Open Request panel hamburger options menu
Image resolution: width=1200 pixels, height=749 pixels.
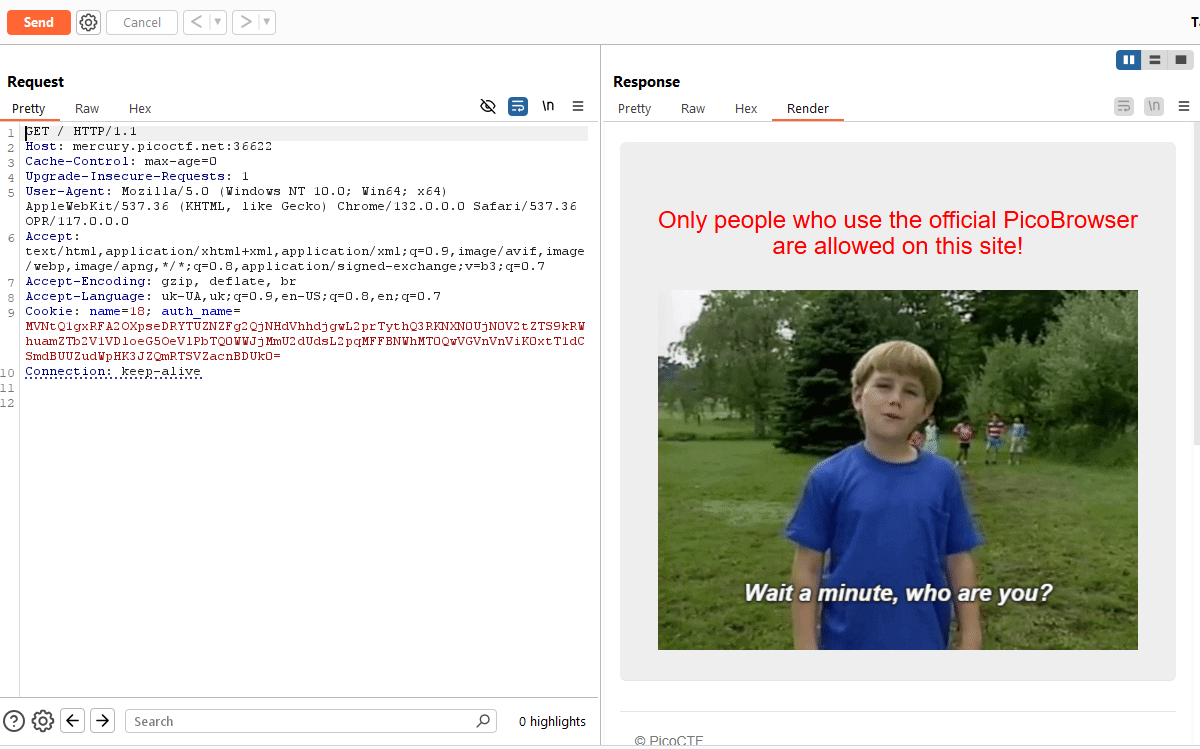point(578,106)
